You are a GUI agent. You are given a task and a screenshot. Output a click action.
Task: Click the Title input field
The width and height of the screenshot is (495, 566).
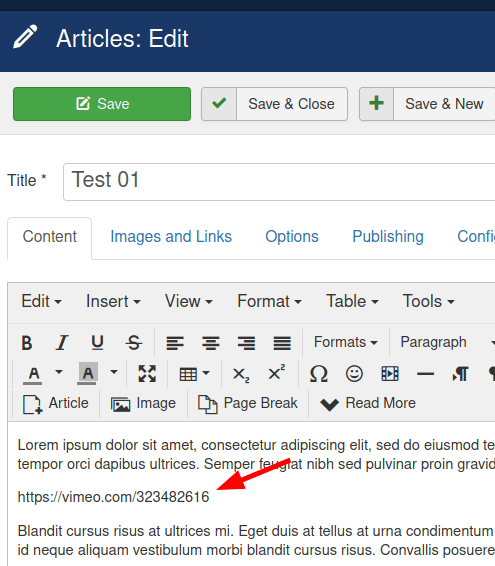tap(279, 182)
